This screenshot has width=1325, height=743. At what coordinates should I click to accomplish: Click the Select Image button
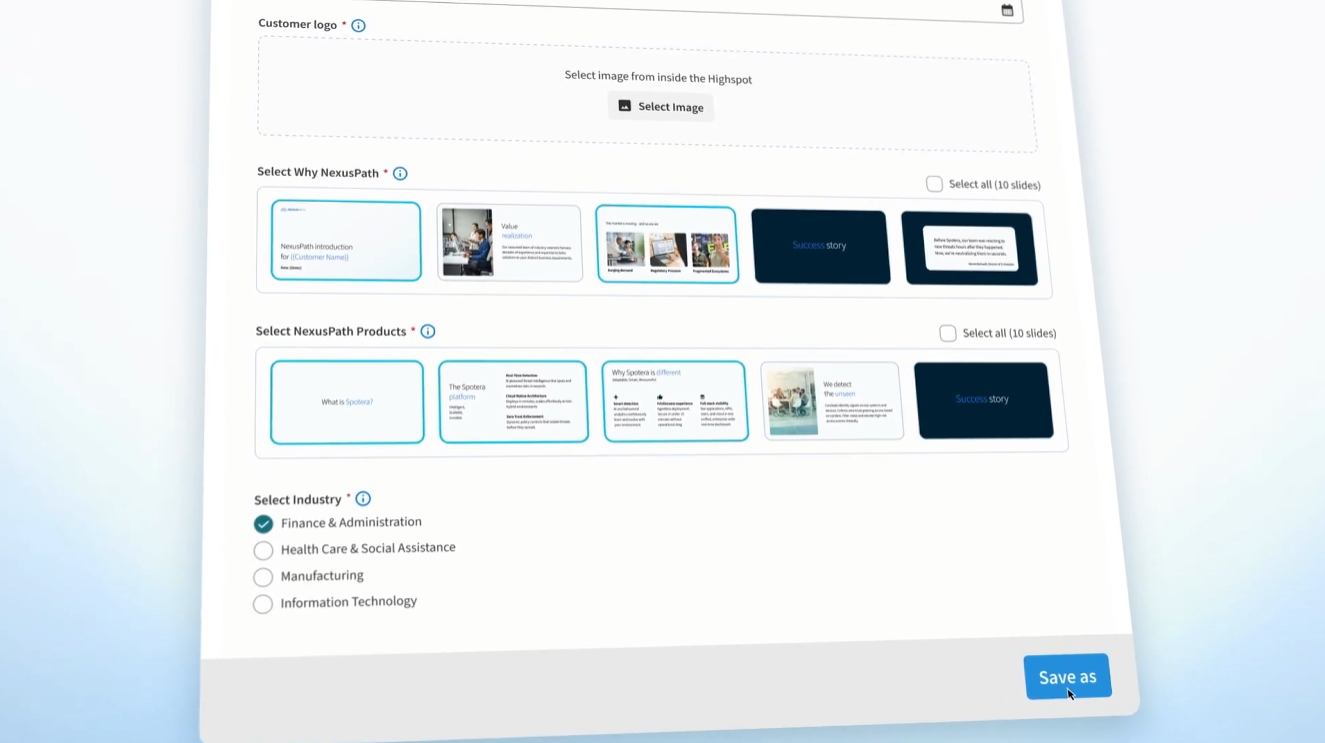661,106
